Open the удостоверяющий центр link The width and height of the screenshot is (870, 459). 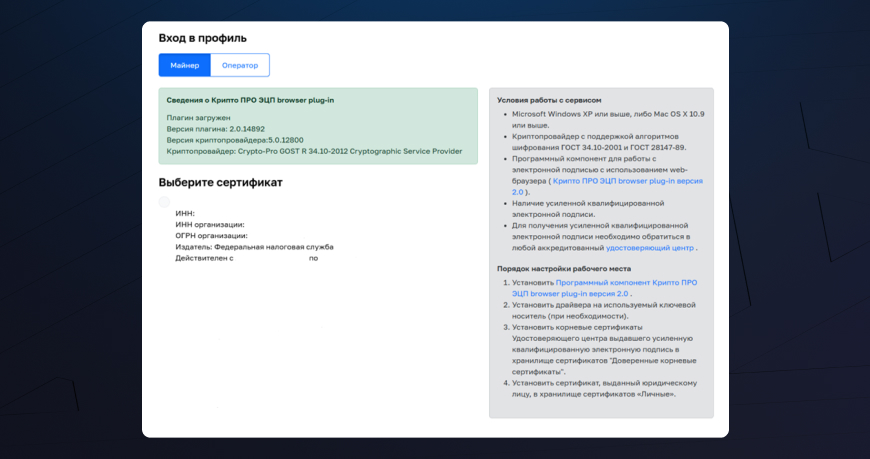650,247
